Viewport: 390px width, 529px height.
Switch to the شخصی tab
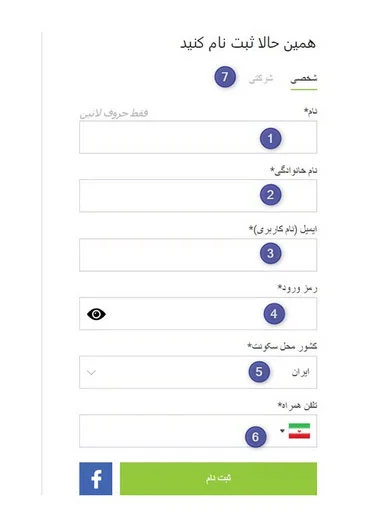click(x=304, y=78)
